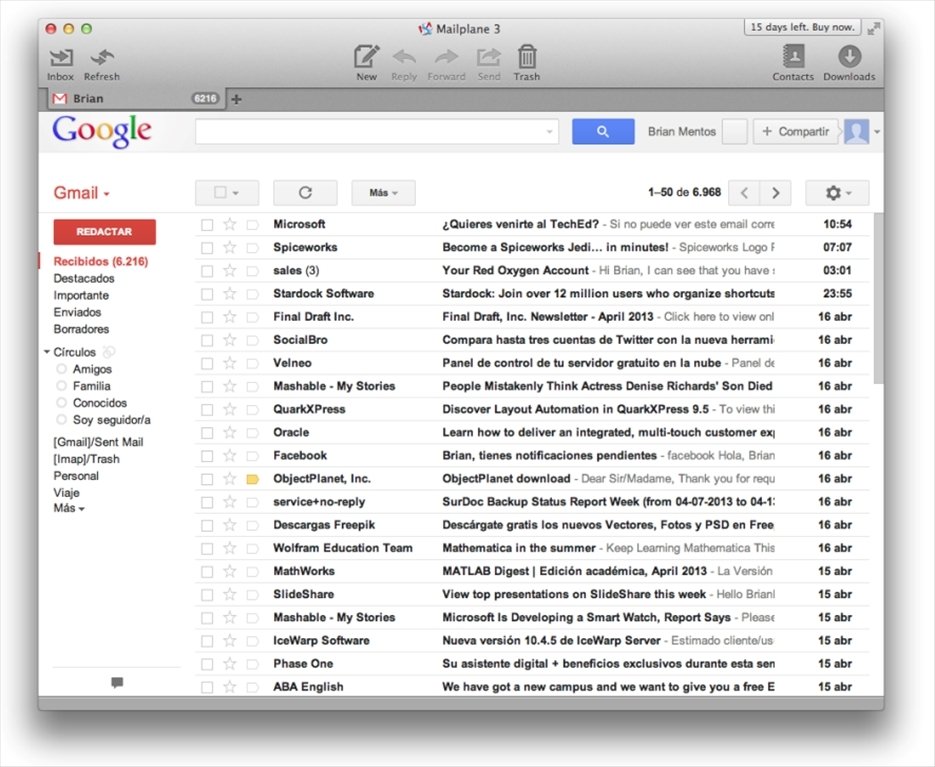Click the message list vertical scrollbar
935x767 pixels.
pyautogui.click(x=878, y=298)
